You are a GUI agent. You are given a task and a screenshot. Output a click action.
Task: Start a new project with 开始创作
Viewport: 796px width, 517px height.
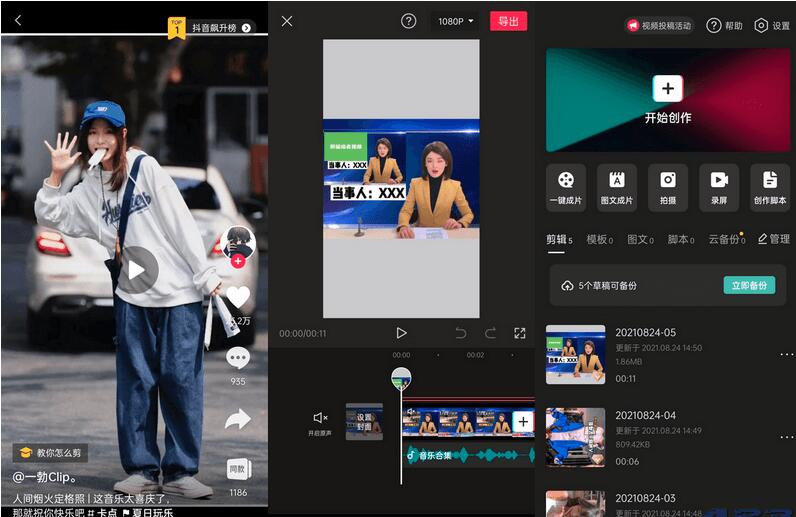tap(668, 100)
